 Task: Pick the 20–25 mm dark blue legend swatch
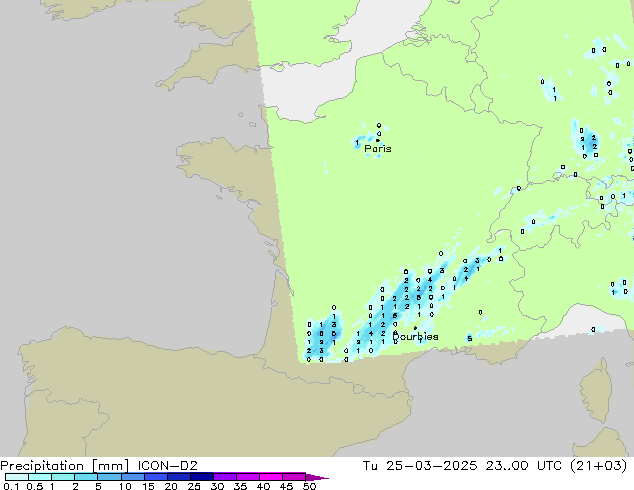[x=179, y=477]
